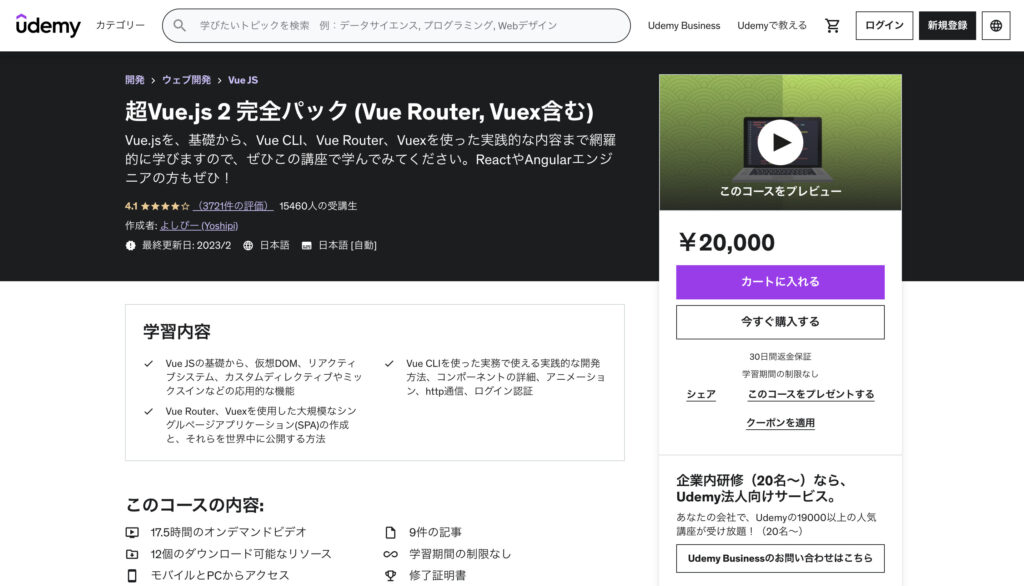1024x586 pixels.
Task: Open the 3721件の評価 ratings link
Action: (x=233, y=206)
